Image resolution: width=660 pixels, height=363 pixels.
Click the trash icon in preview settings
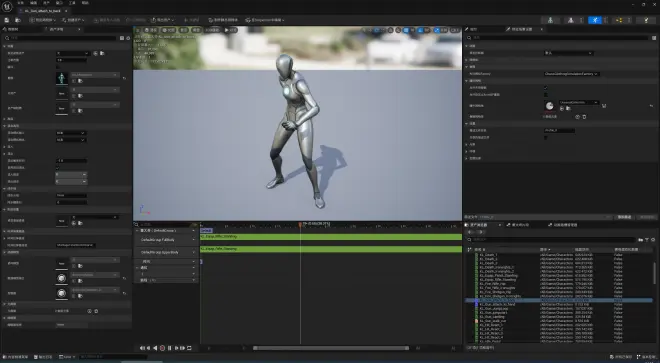584,117
